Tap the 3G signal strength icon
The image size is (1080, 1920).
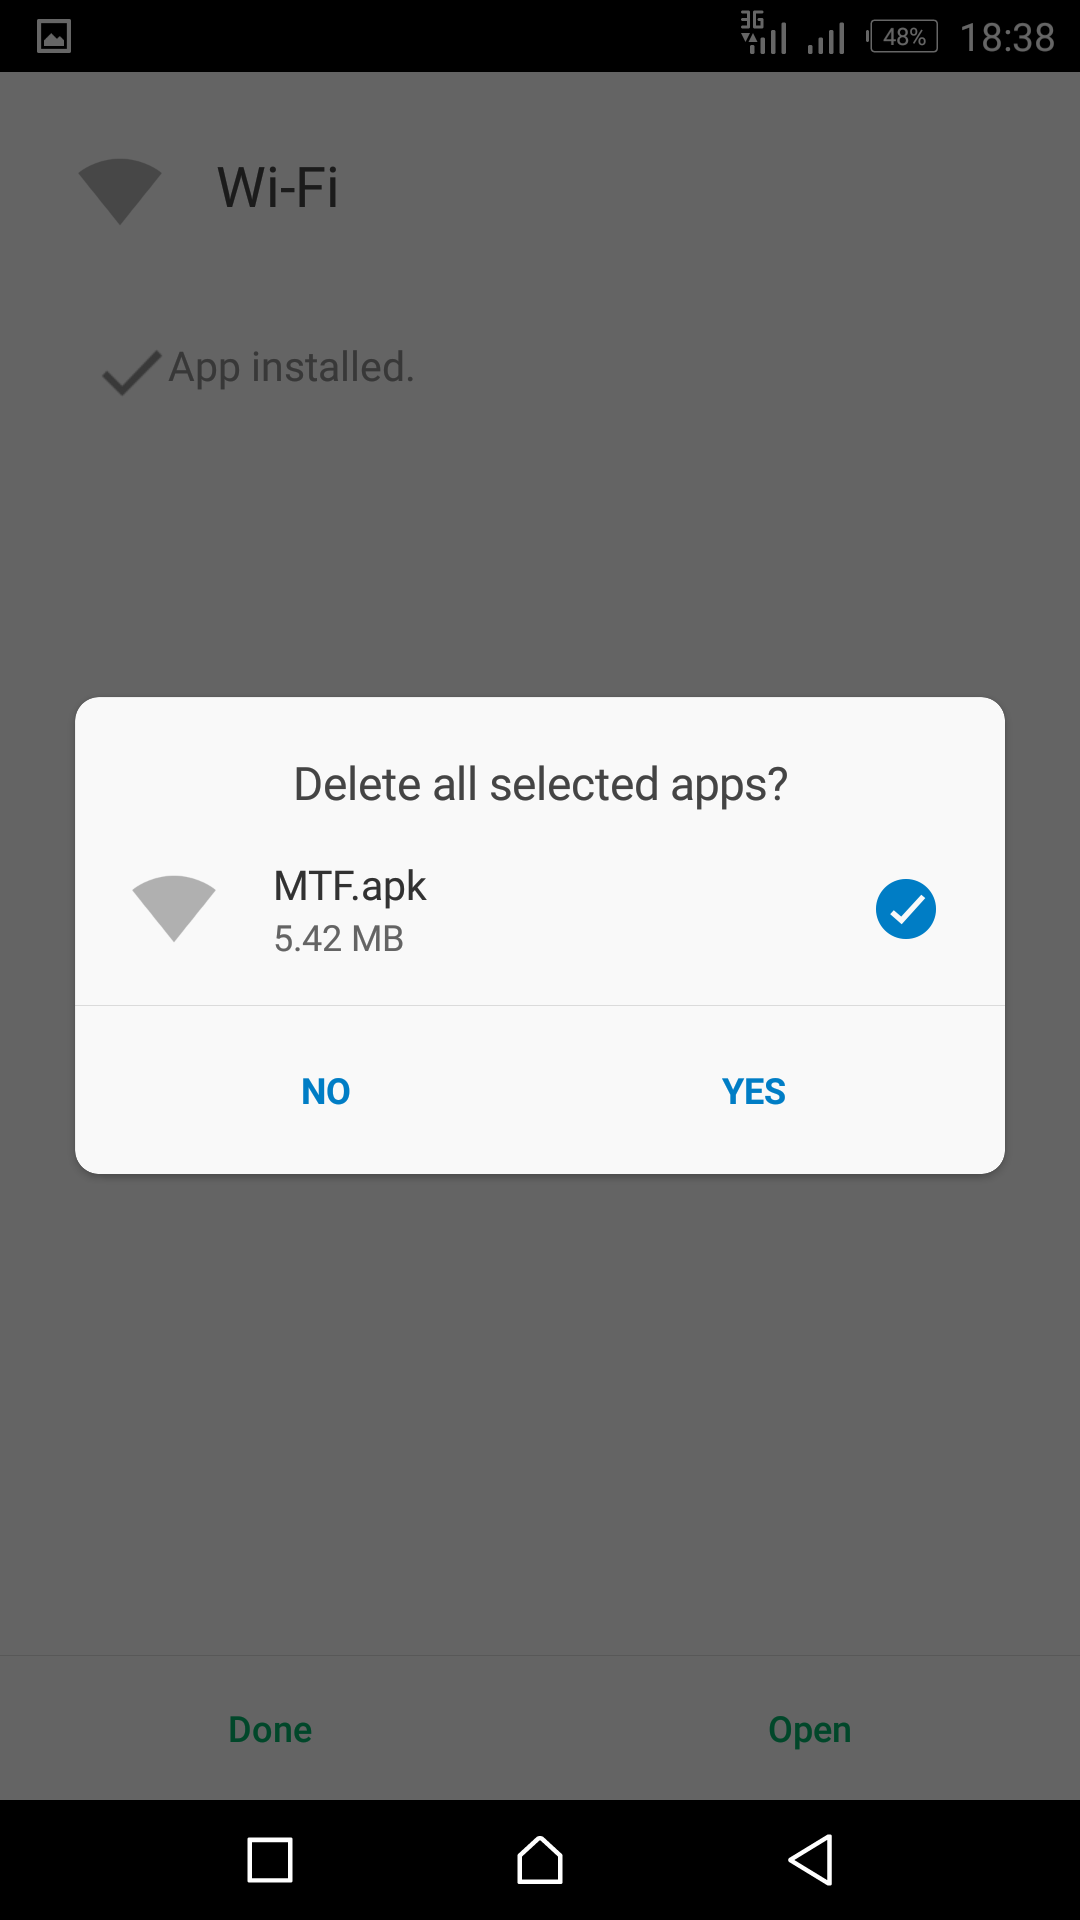[x=764, y=34]
